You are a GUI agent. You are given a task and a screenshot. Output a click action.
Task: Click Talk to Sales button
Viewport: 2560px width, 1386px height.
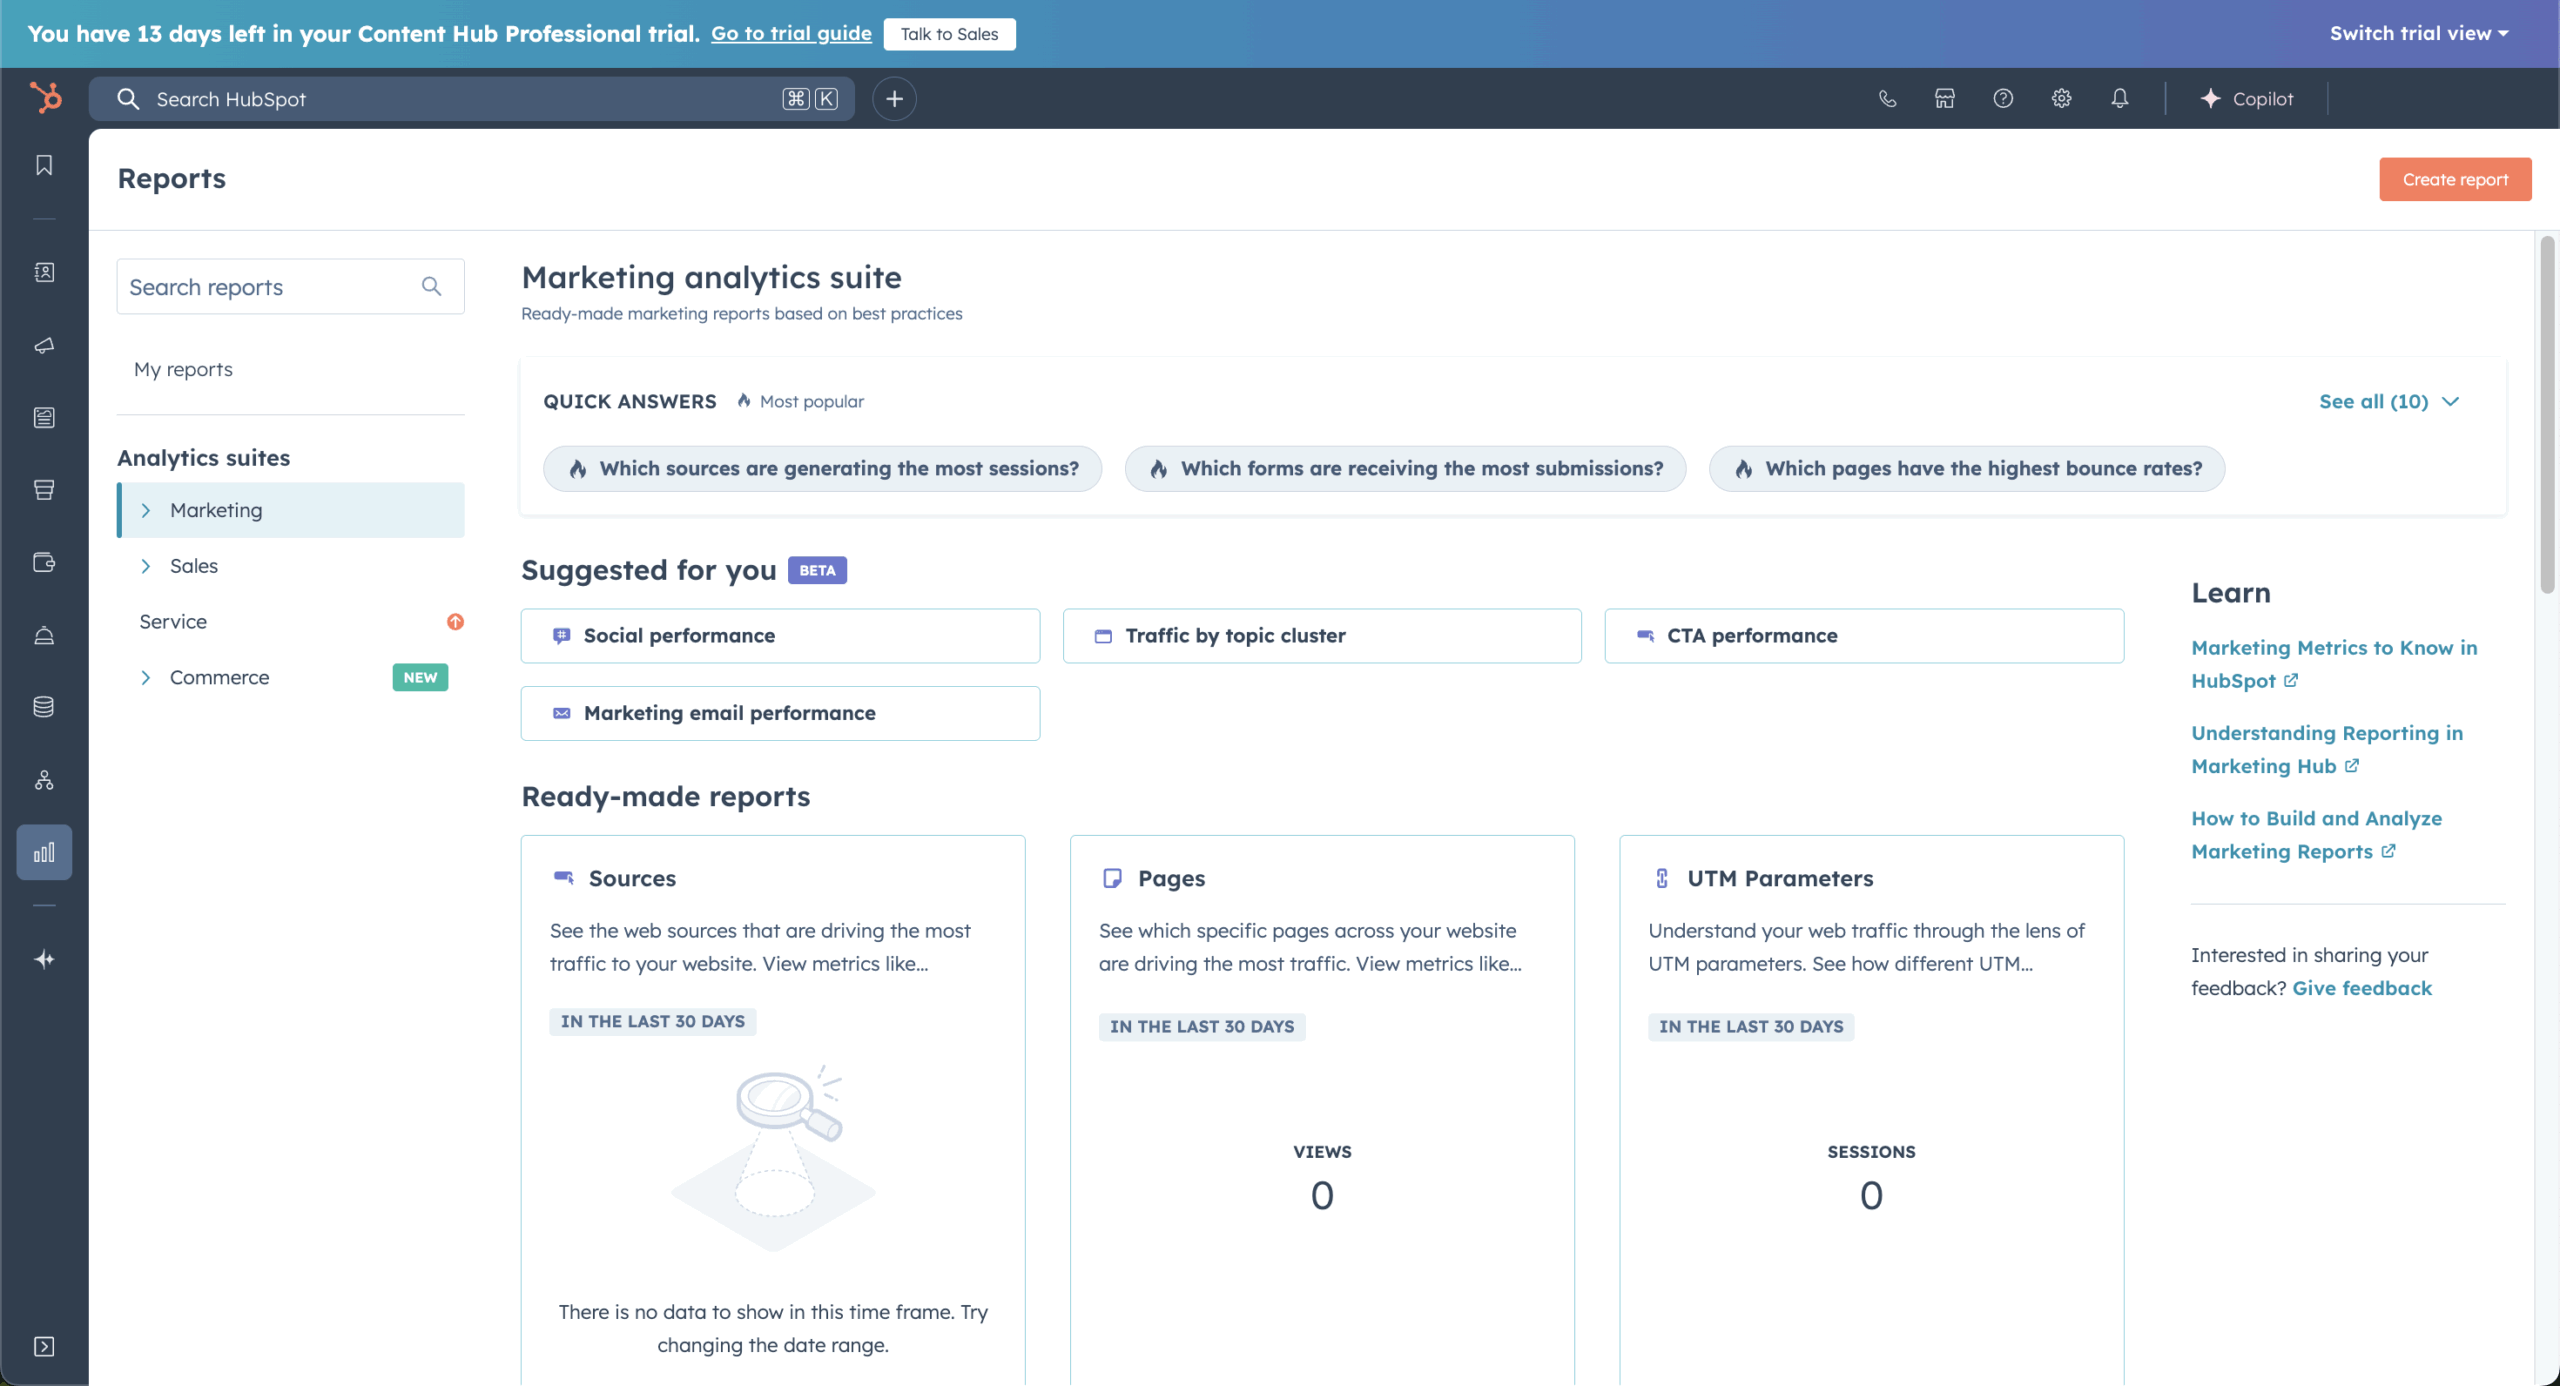pos(949,33)
